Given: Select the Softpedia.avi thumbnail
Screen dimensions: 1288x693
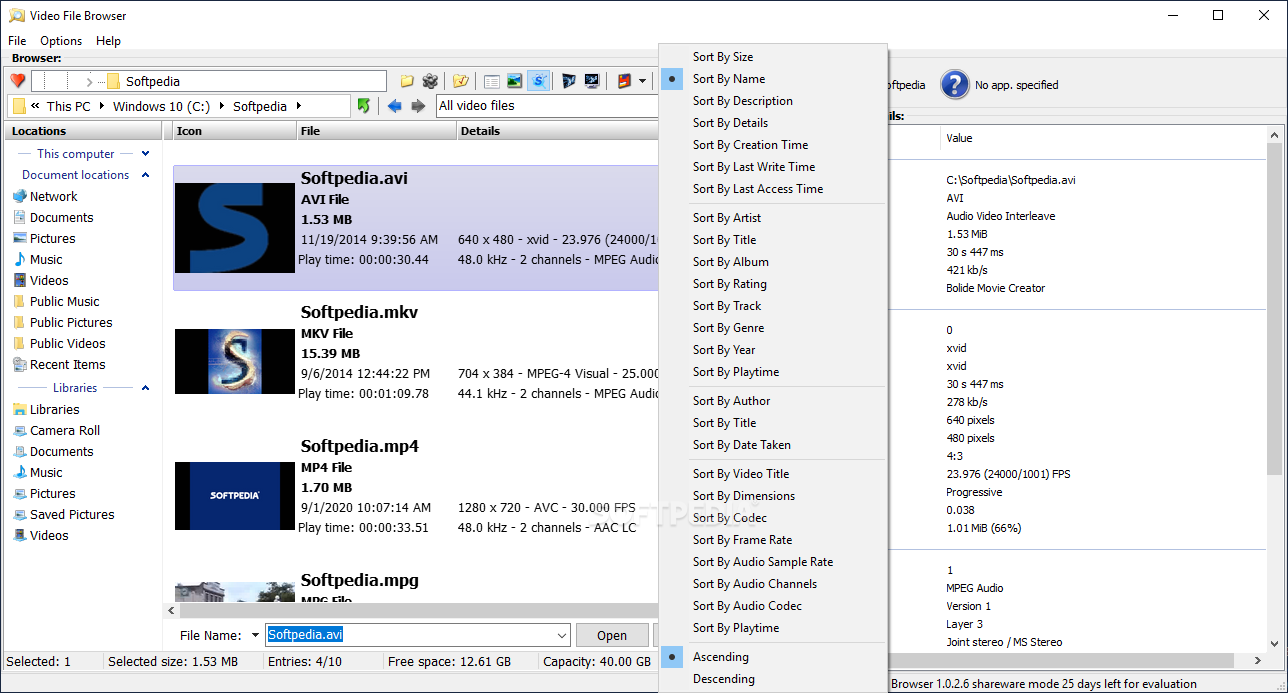Looking at the screenshot, I should 234,228.
